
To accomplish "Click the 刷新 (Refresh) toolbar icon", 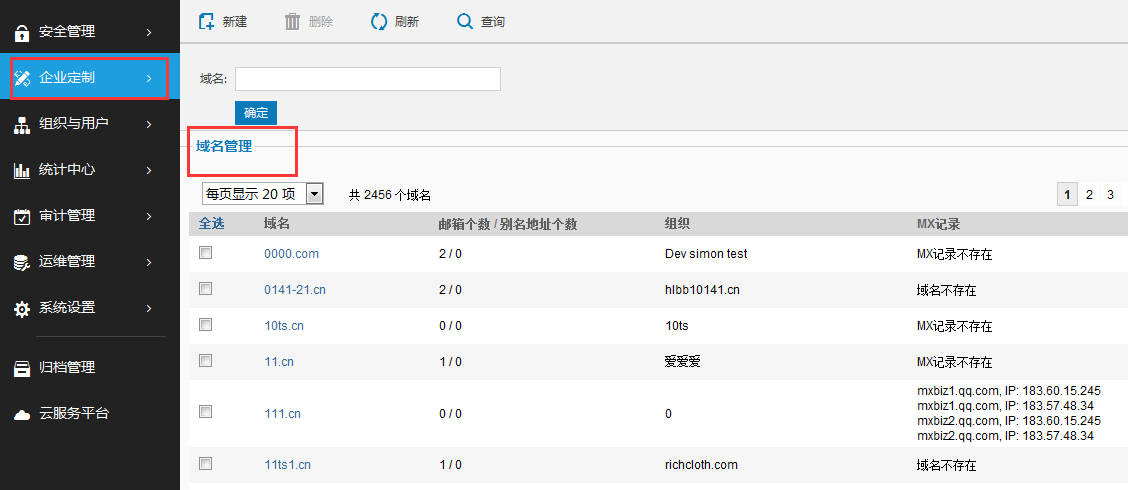I will (378, 21).
